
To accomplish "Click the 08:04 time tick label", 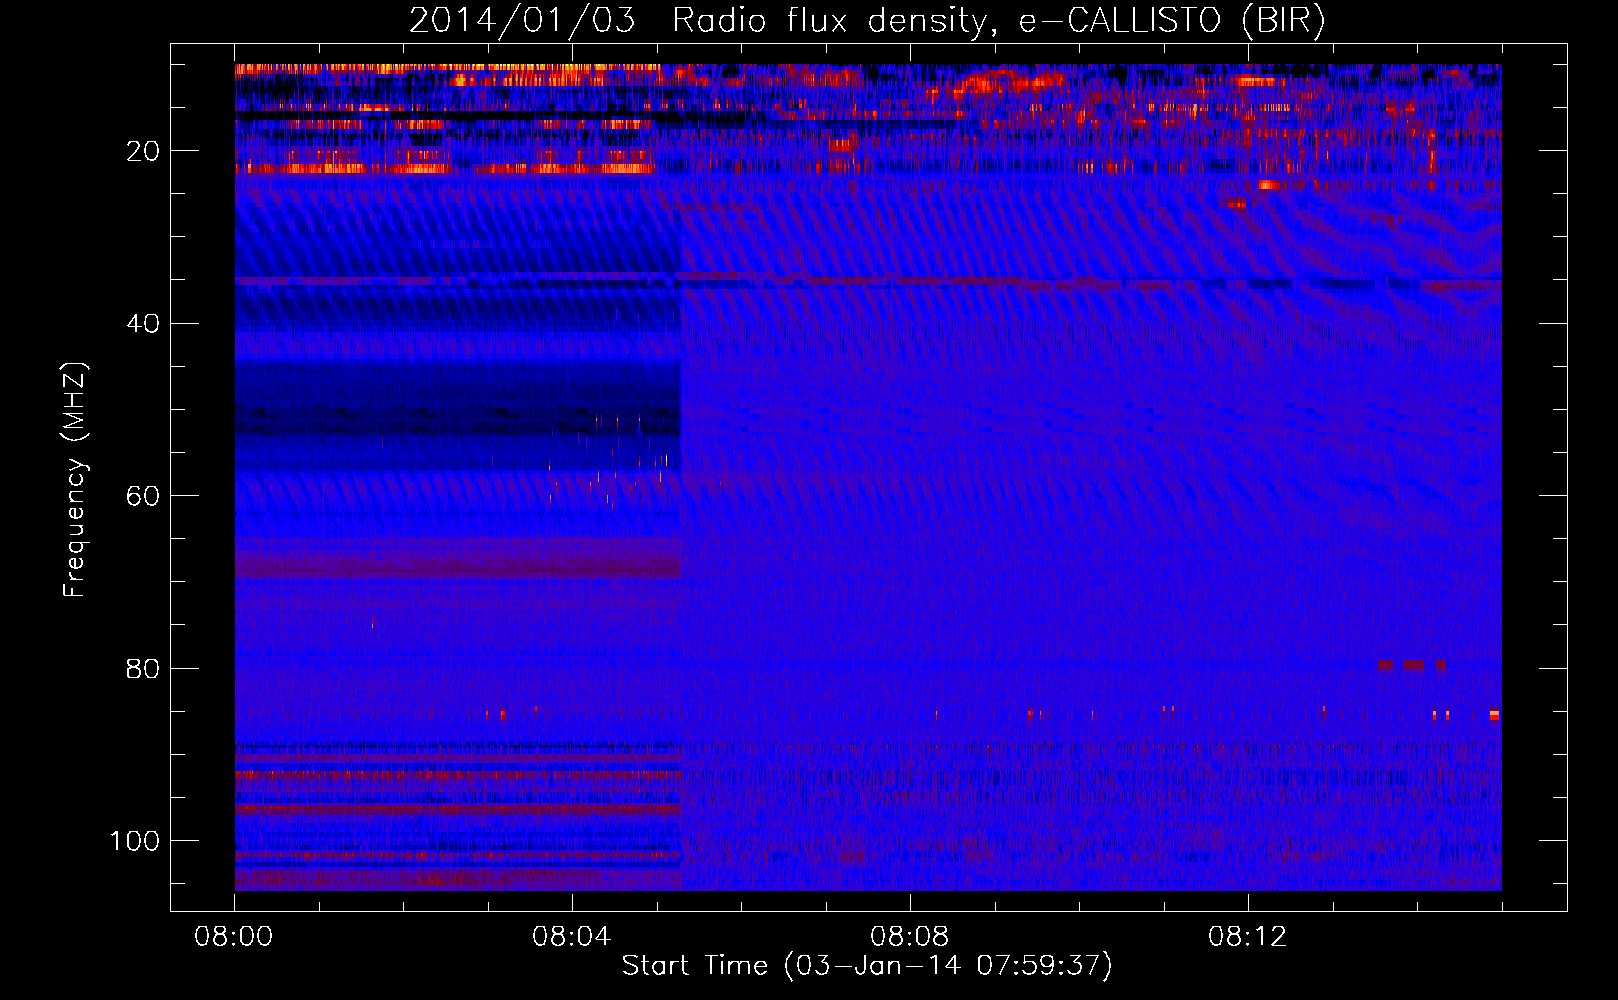I will click(x=572, y=937).
